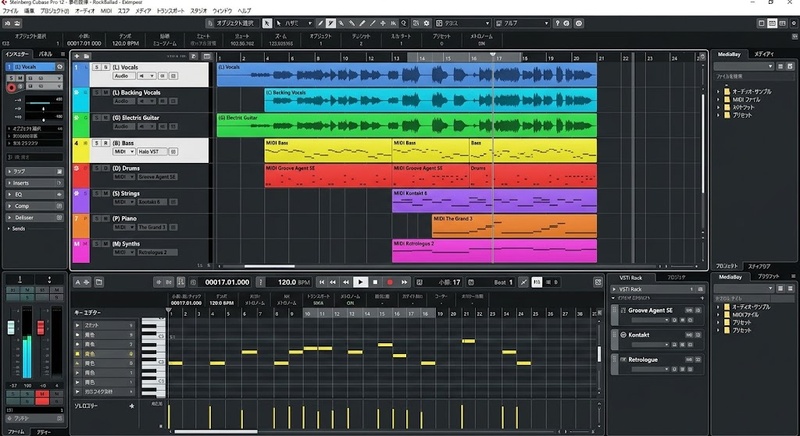This screenshot has width=800, height=436.
Task: Solo the (B) Bass track
Action: point(97,143)
